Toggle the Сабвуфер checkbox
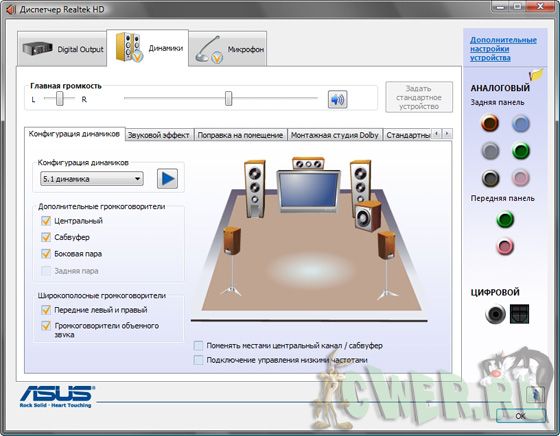The image size is (560, 436). click(x=46, y=237)
